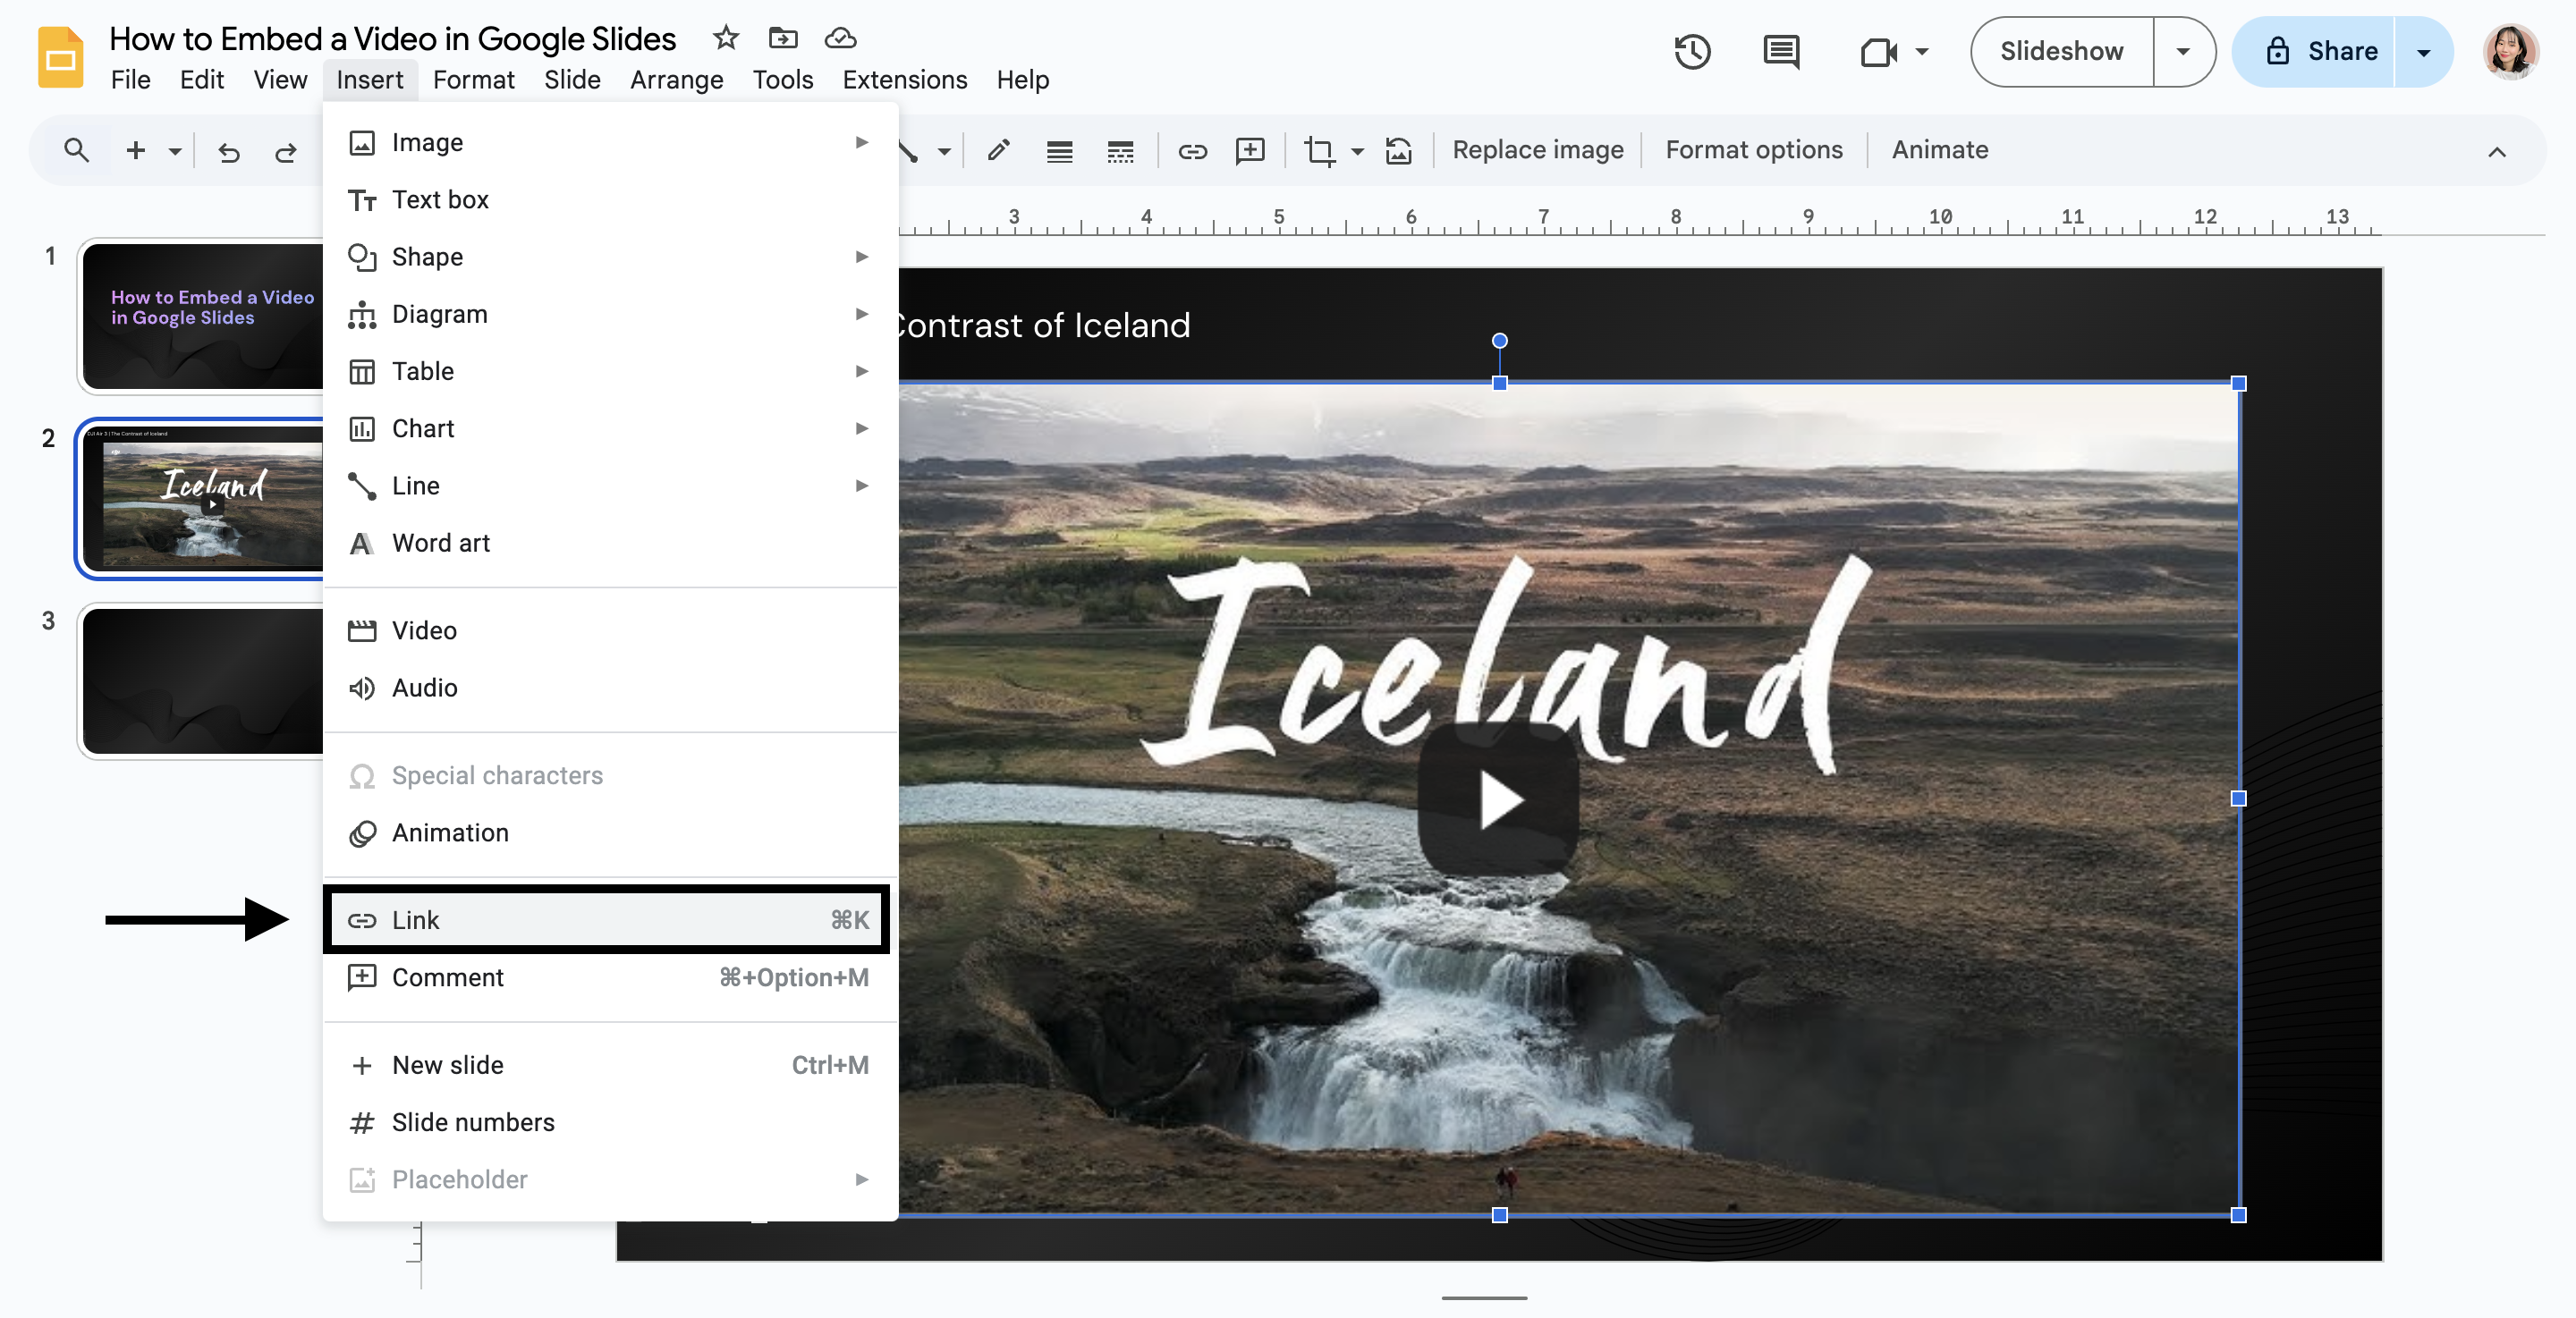The image size is (2576, 1318).
Task: Click the move to folder icon
Action: pyautogui.click(x=783, y=38)
